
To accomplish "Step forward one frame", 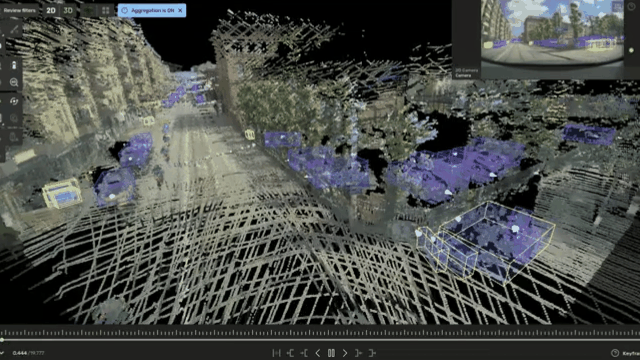I will [x=345, y=353].
